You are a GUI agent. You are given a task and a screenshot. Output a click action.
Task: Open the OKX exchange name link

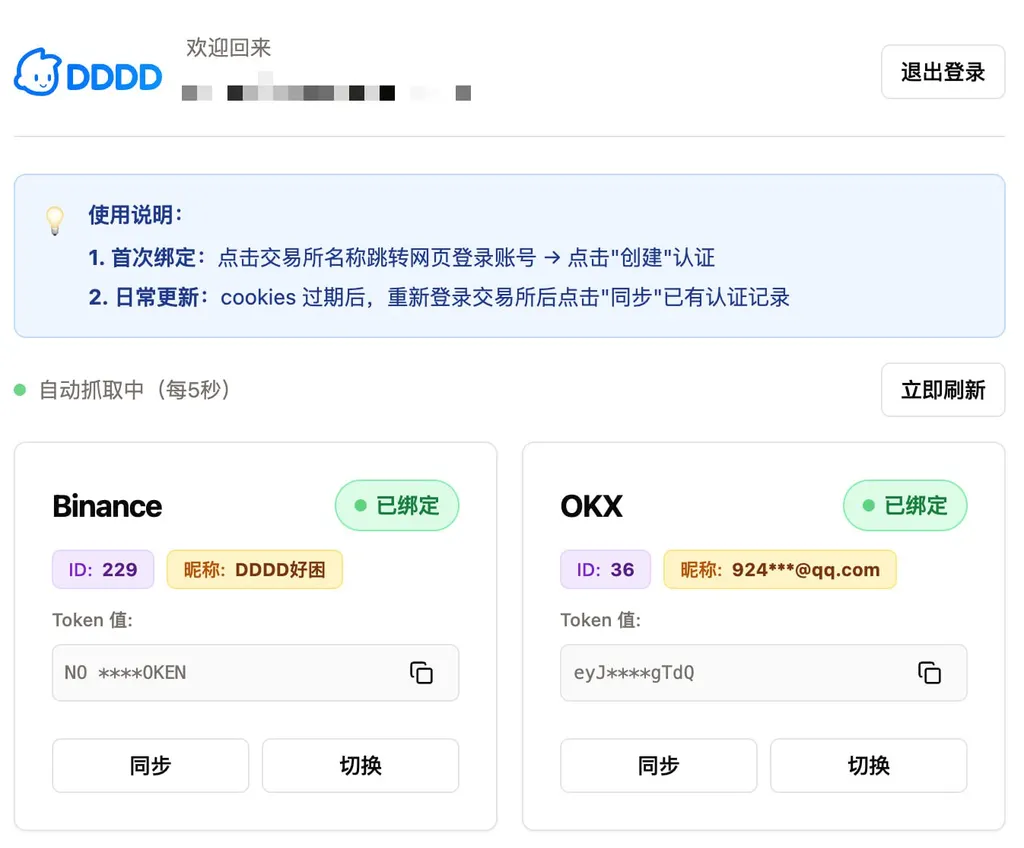[x=591, y=506]
